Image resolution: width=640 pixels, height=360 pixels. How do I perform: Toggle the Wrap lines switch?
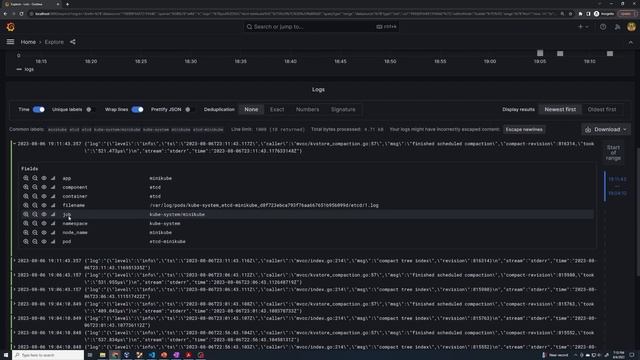138,109
